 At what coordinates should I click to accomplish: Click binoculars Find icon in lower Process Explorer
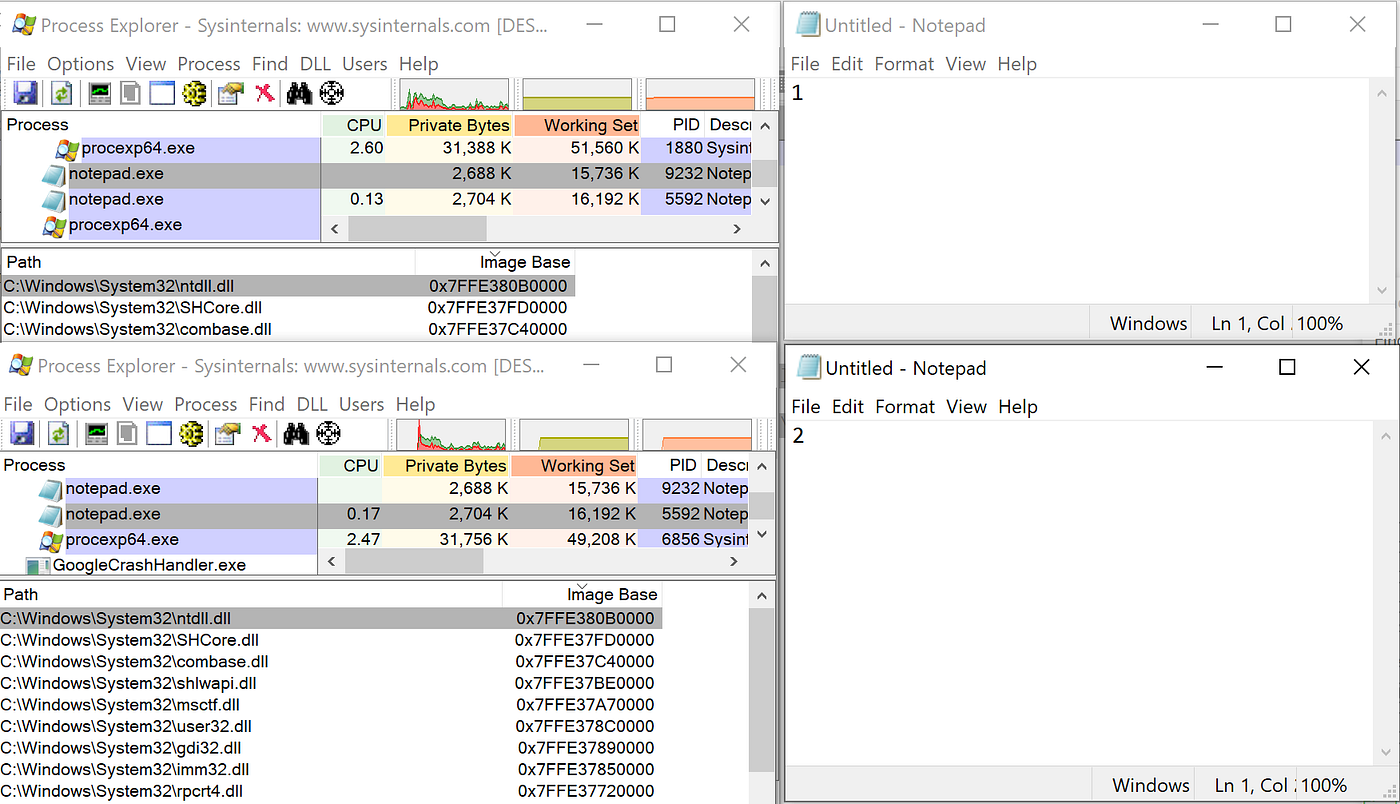click(x=296, y=433)
